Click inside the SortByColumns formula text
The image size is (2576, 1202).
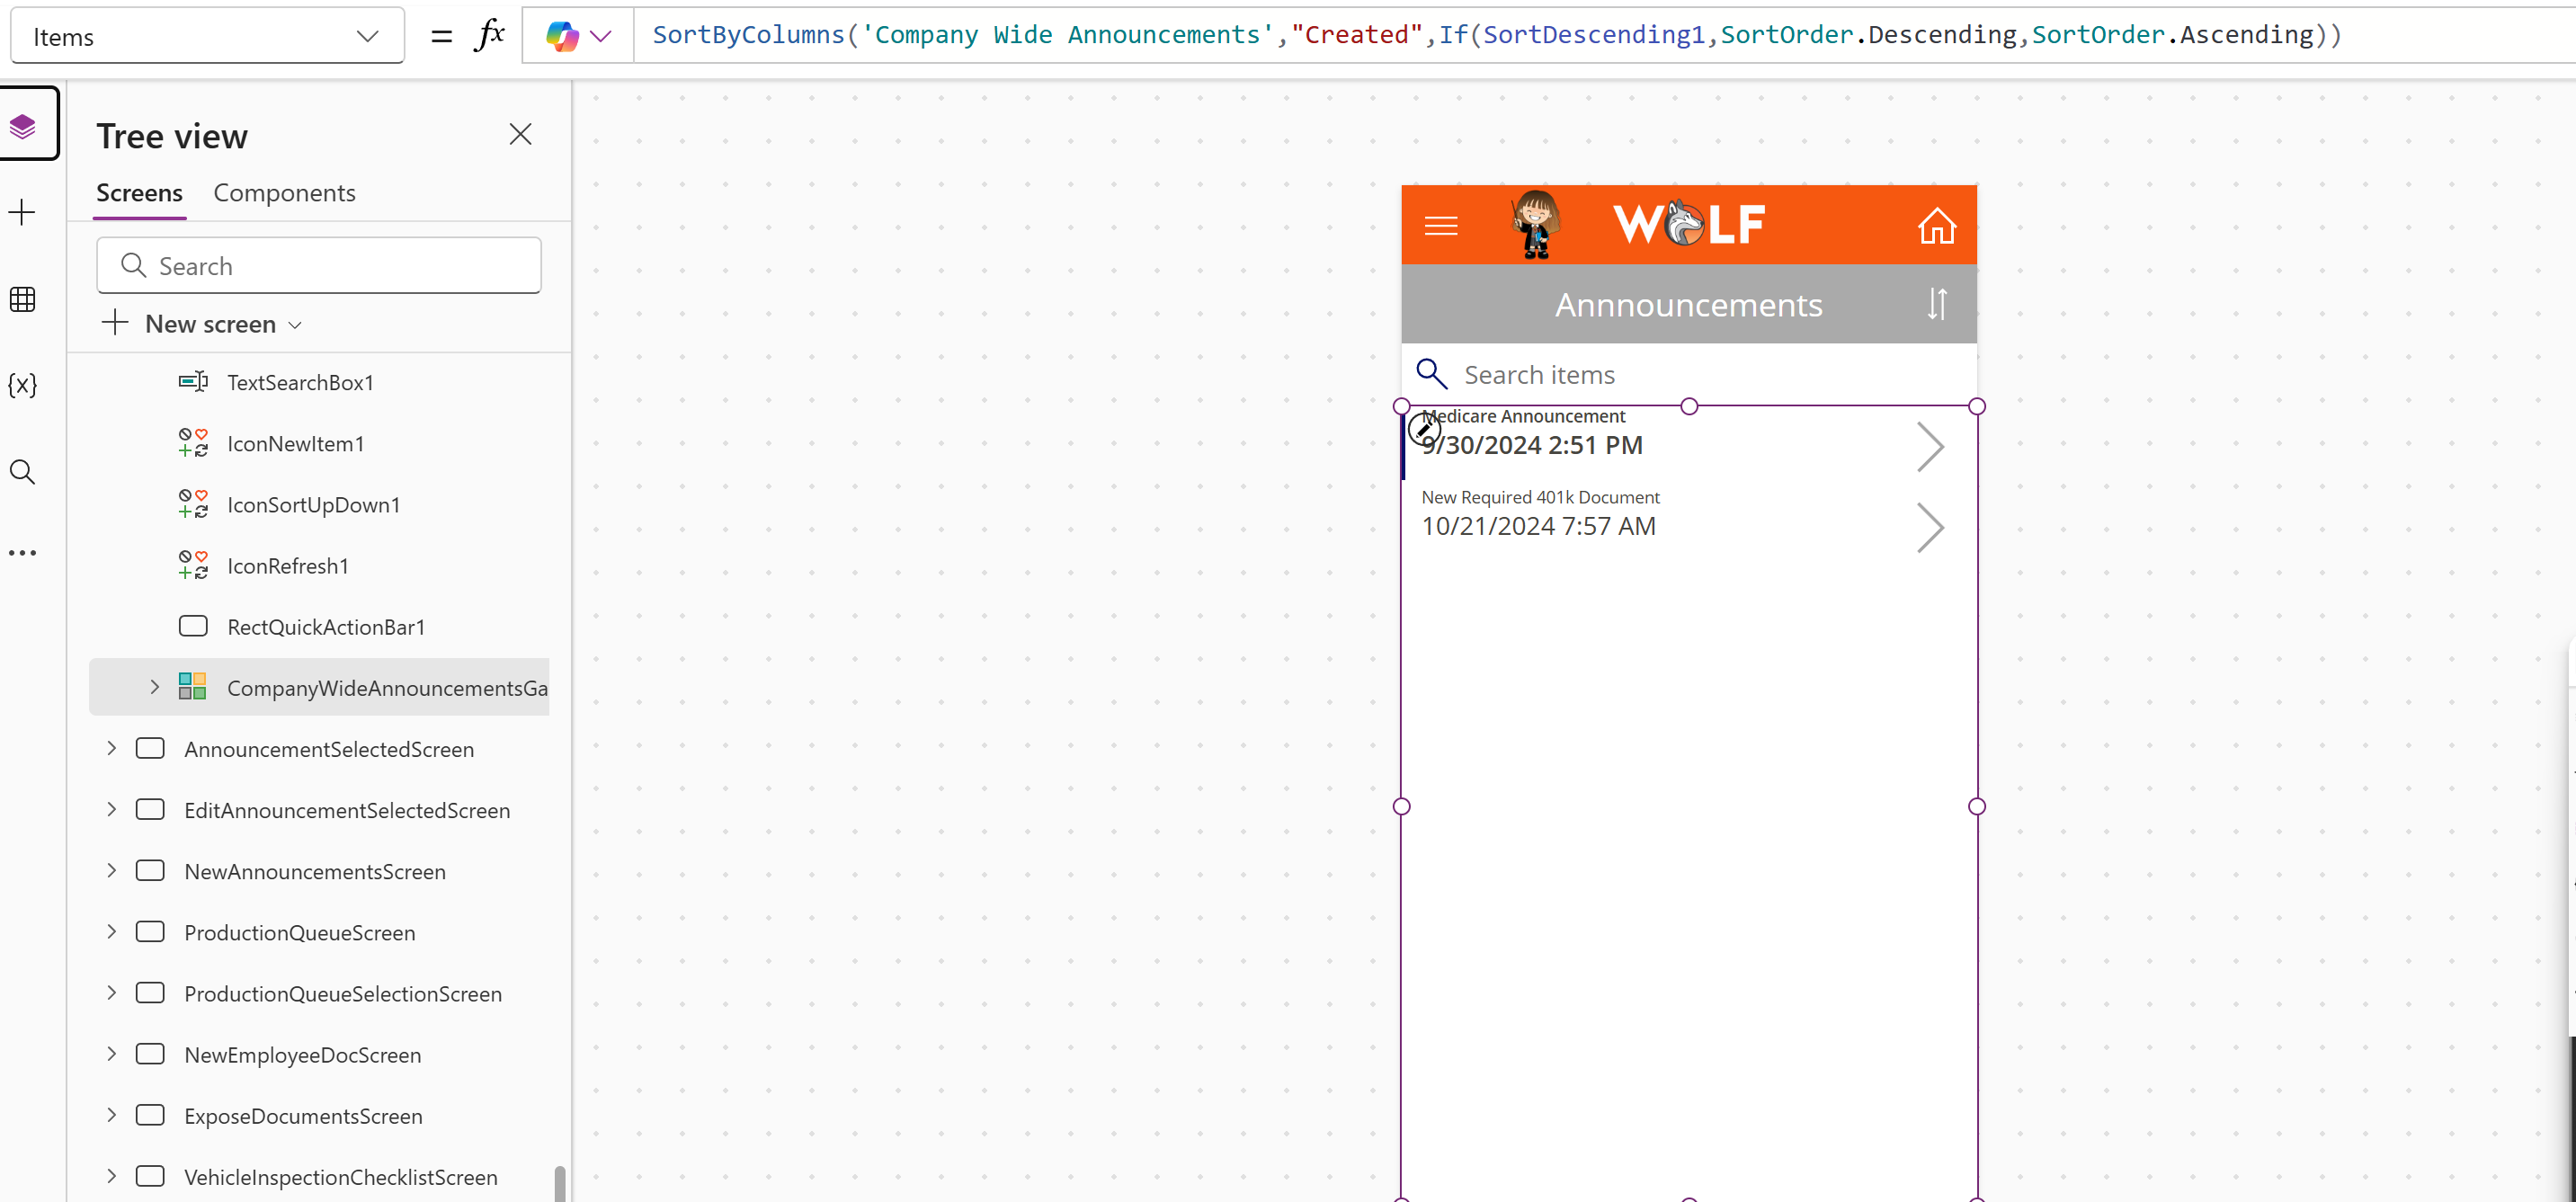pyautogui.click(x=1496, y=35)
